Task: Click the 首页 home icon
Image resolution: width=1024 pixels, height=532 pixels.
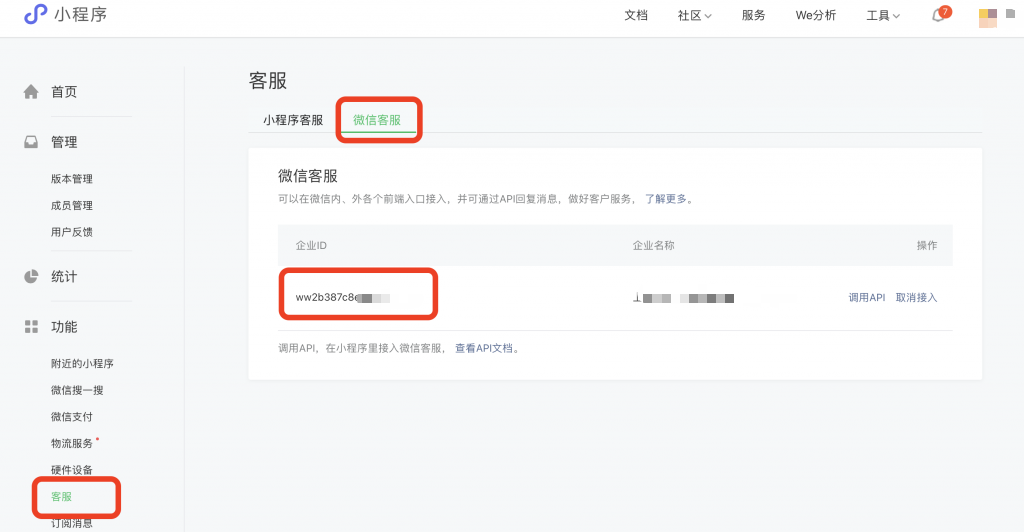Action: pyautogui.click(x=31, y=92)
